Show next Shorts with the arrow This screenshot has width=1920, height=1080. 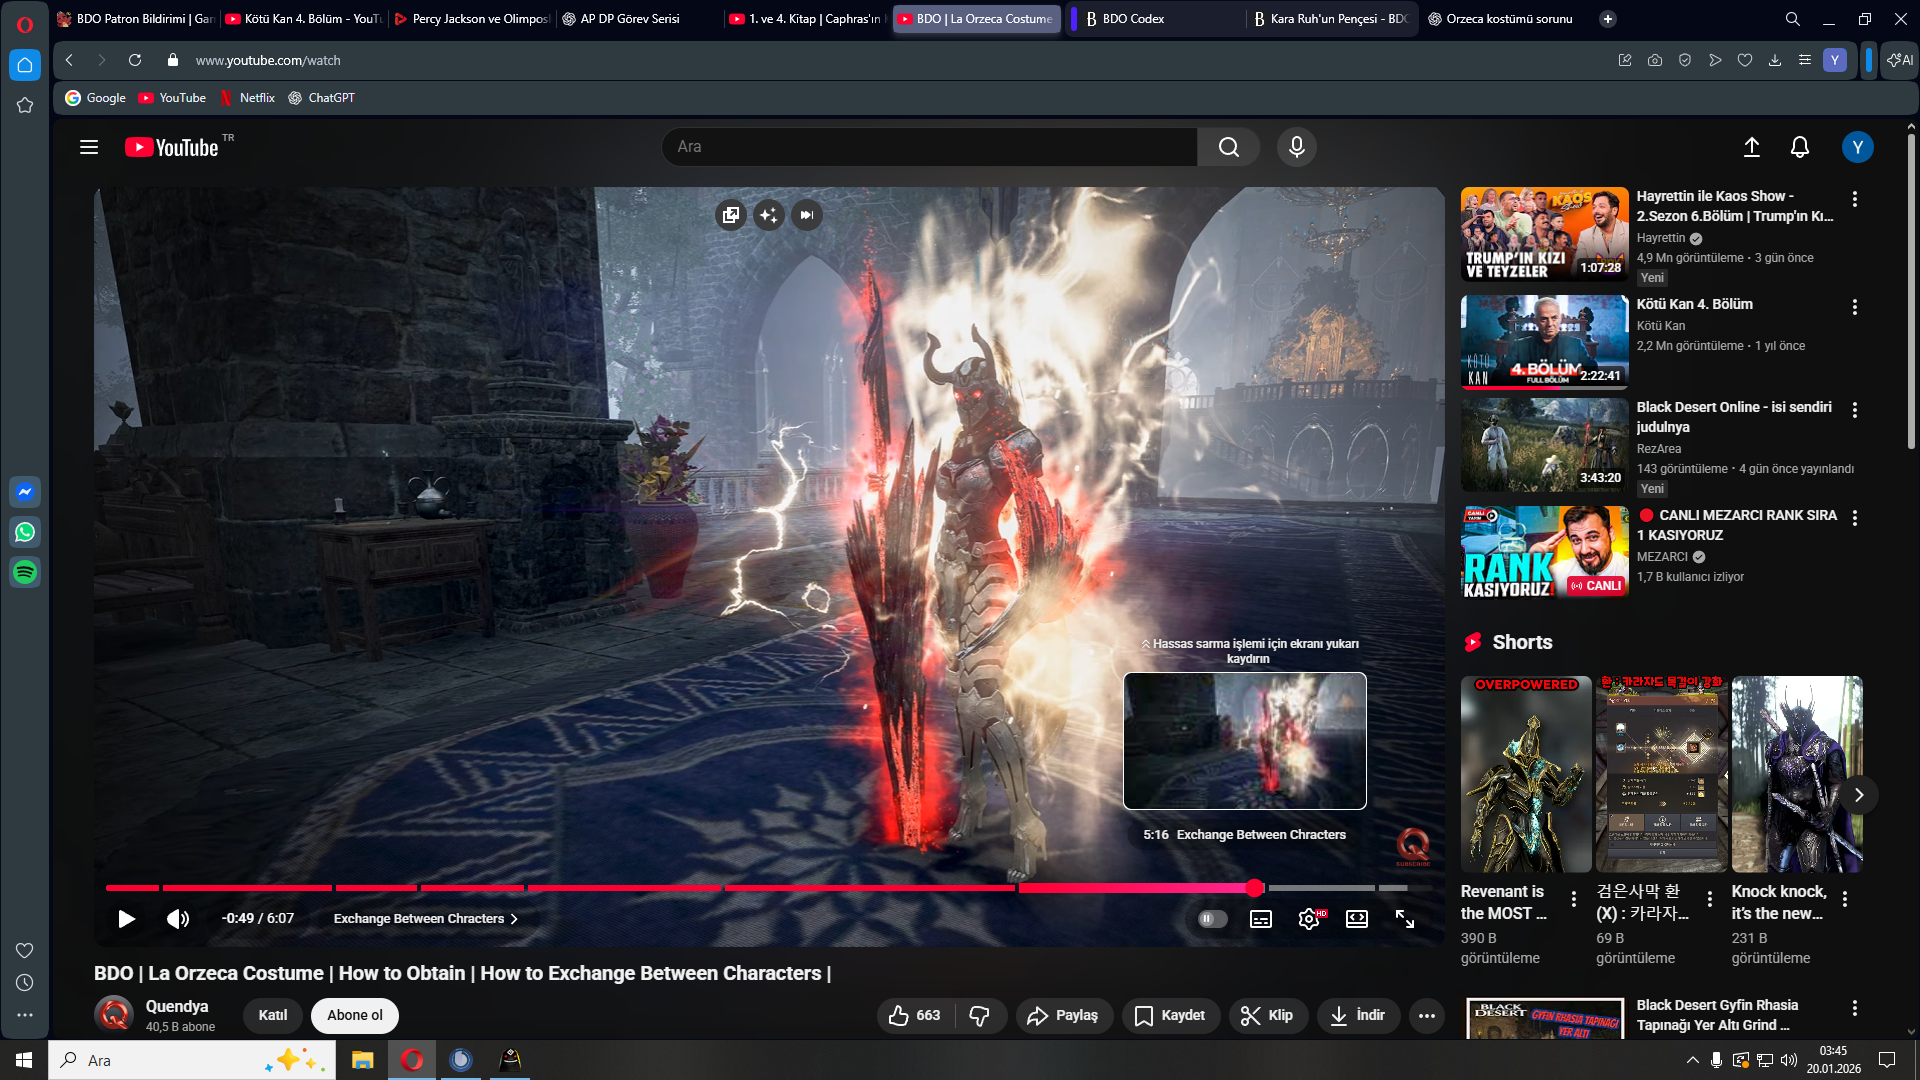(1859, 795)
